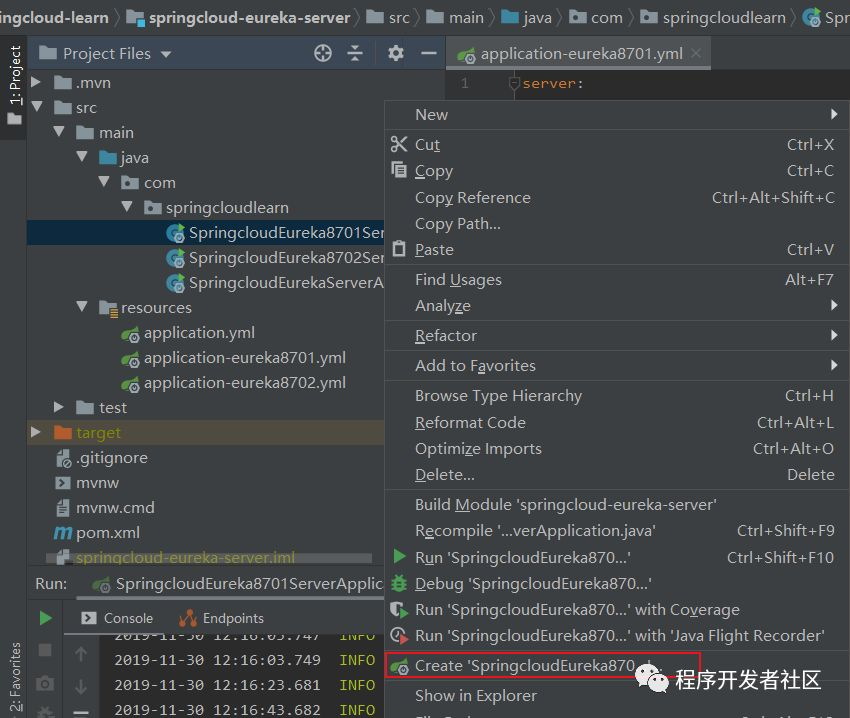The image size is (850, 718).
Task: Open the Refactor submenu
Action: pyautogui.click(x=617, y=336)
